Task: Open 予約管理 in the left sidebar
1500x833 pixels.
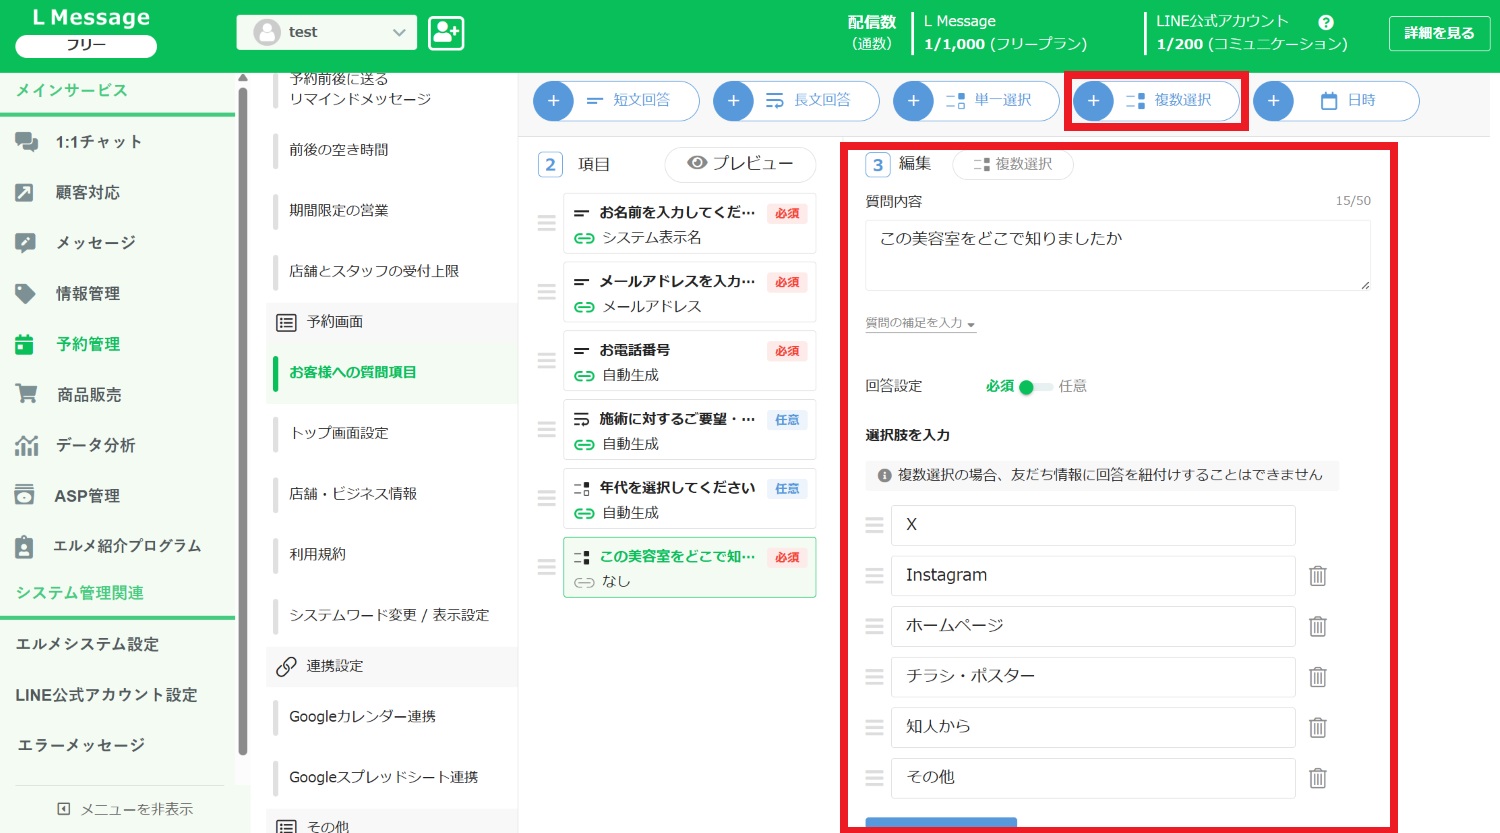Action: tap(88, 344)
